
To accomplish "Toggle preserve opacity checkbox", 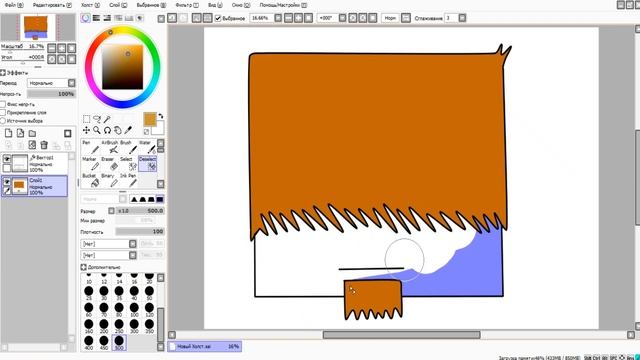I will (x=3, y=104).
